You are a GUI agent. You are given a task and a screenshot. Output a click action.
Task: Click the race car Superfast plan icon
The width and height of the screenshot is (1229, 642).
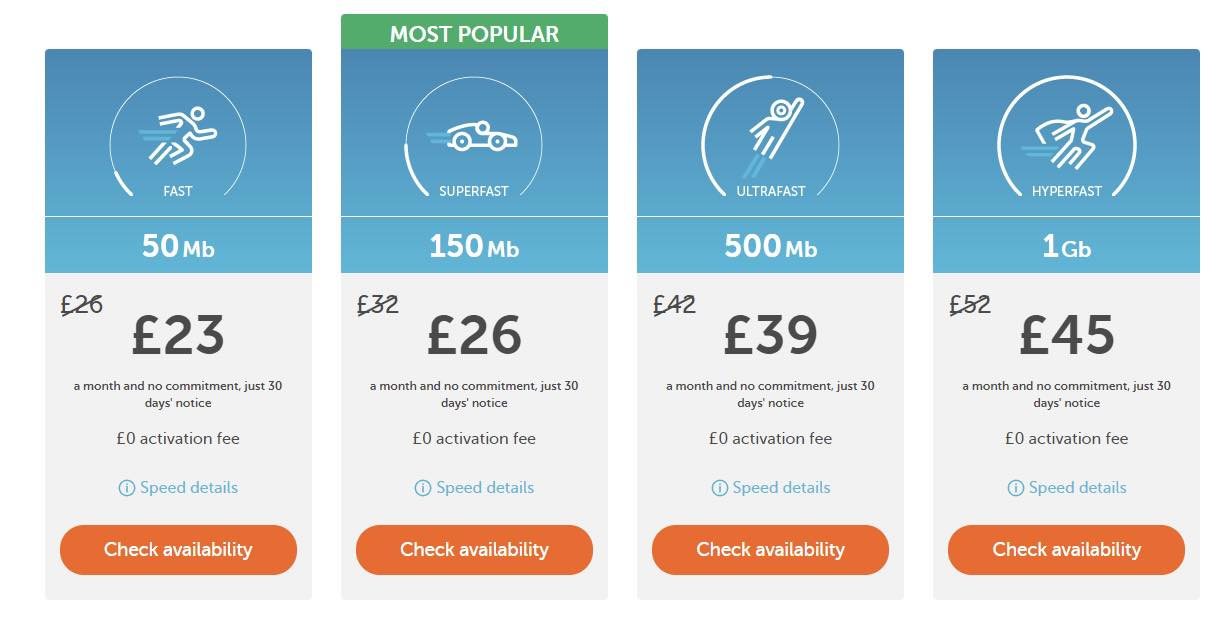pos(472,137)
